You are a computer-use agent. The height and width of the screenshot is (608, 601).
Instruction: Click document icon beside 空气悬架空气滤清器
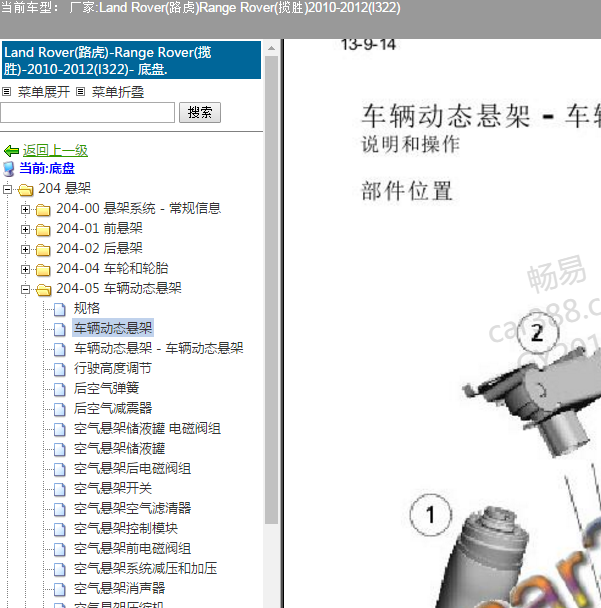(x=59, y=509)
